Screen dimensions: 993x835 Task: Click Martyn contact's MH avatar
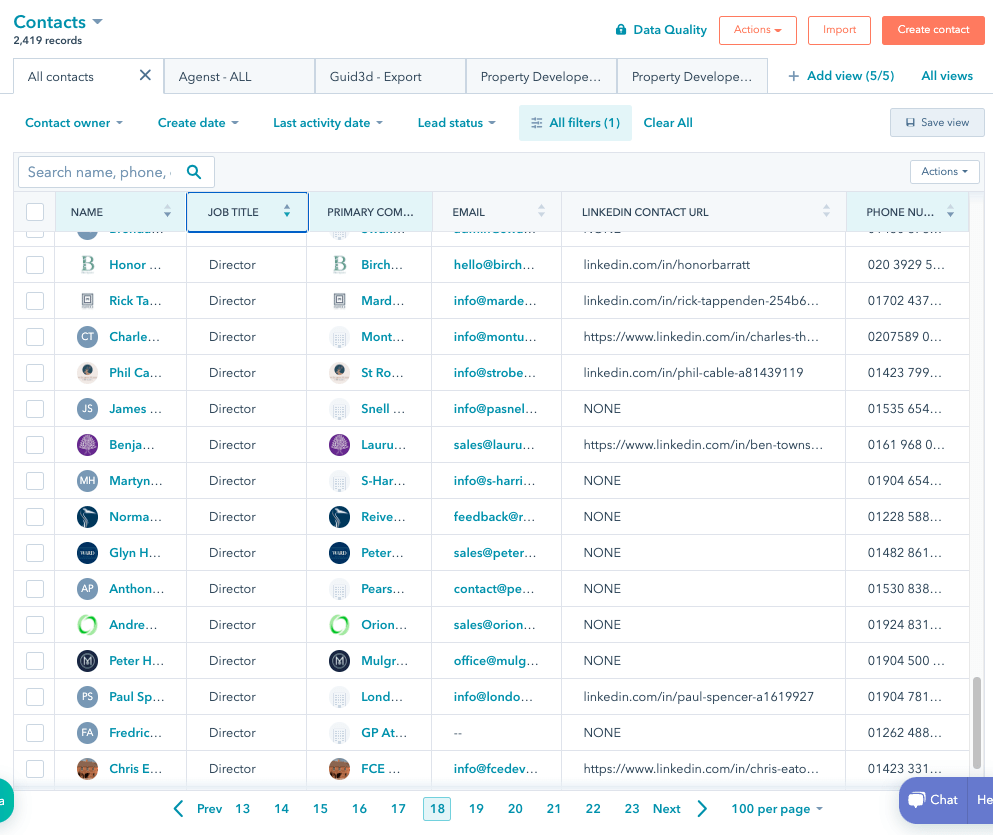(x=87, y=481)
